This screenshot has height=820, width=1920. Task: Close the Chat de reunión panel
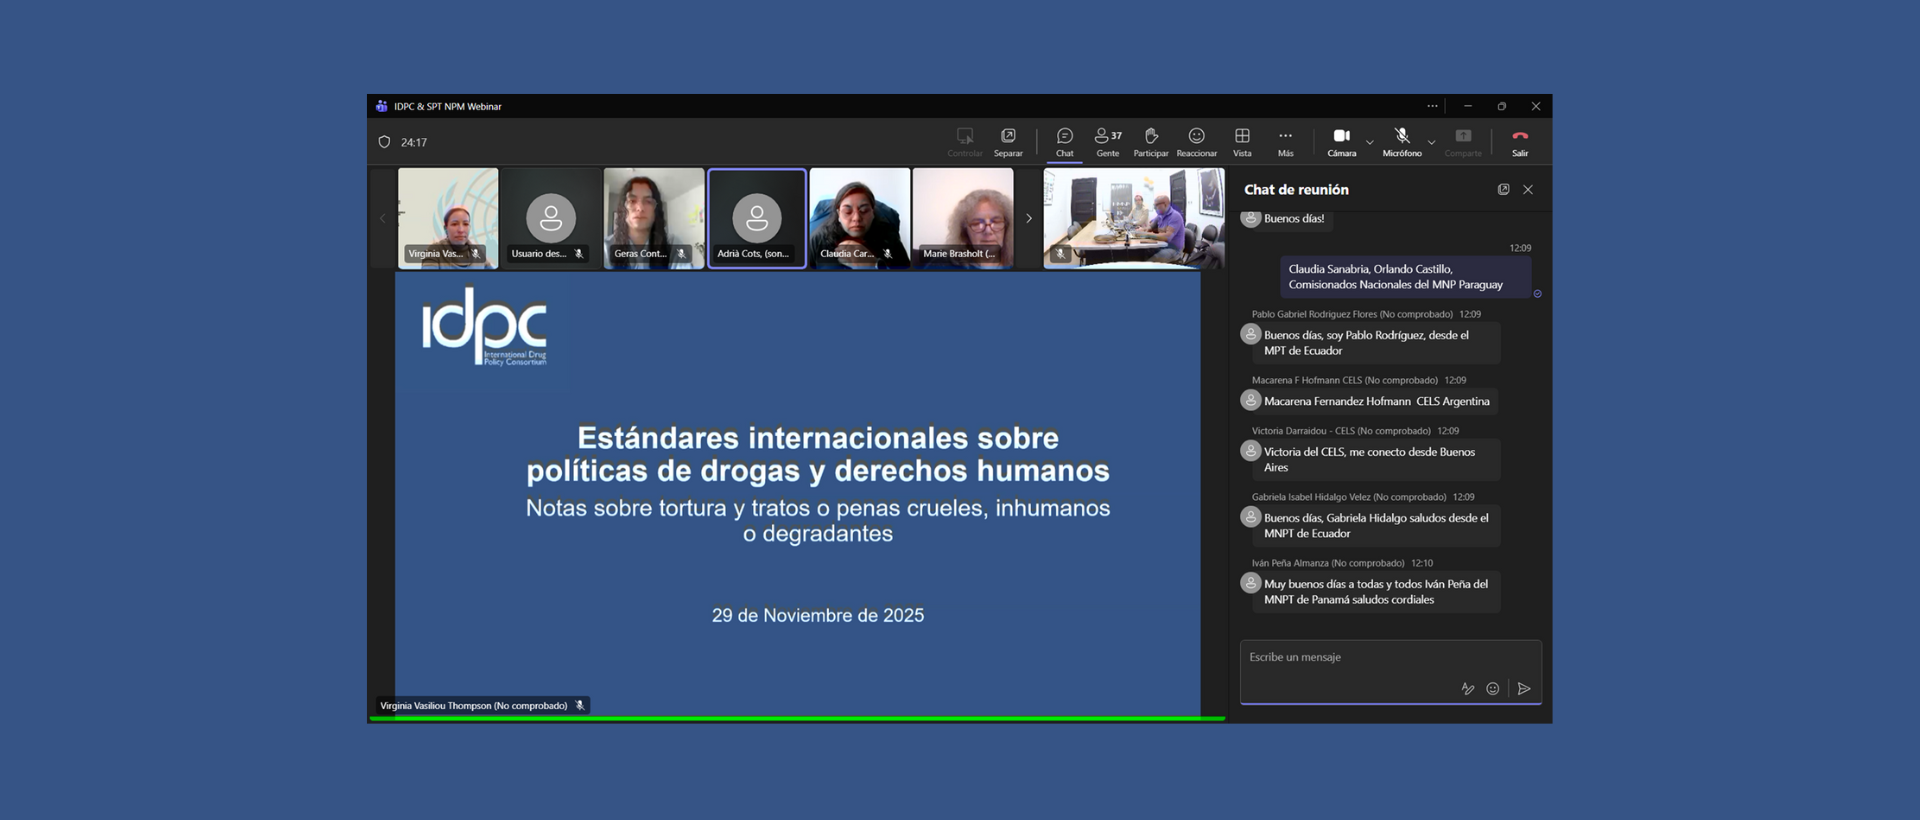click(x=1528, y=189)
